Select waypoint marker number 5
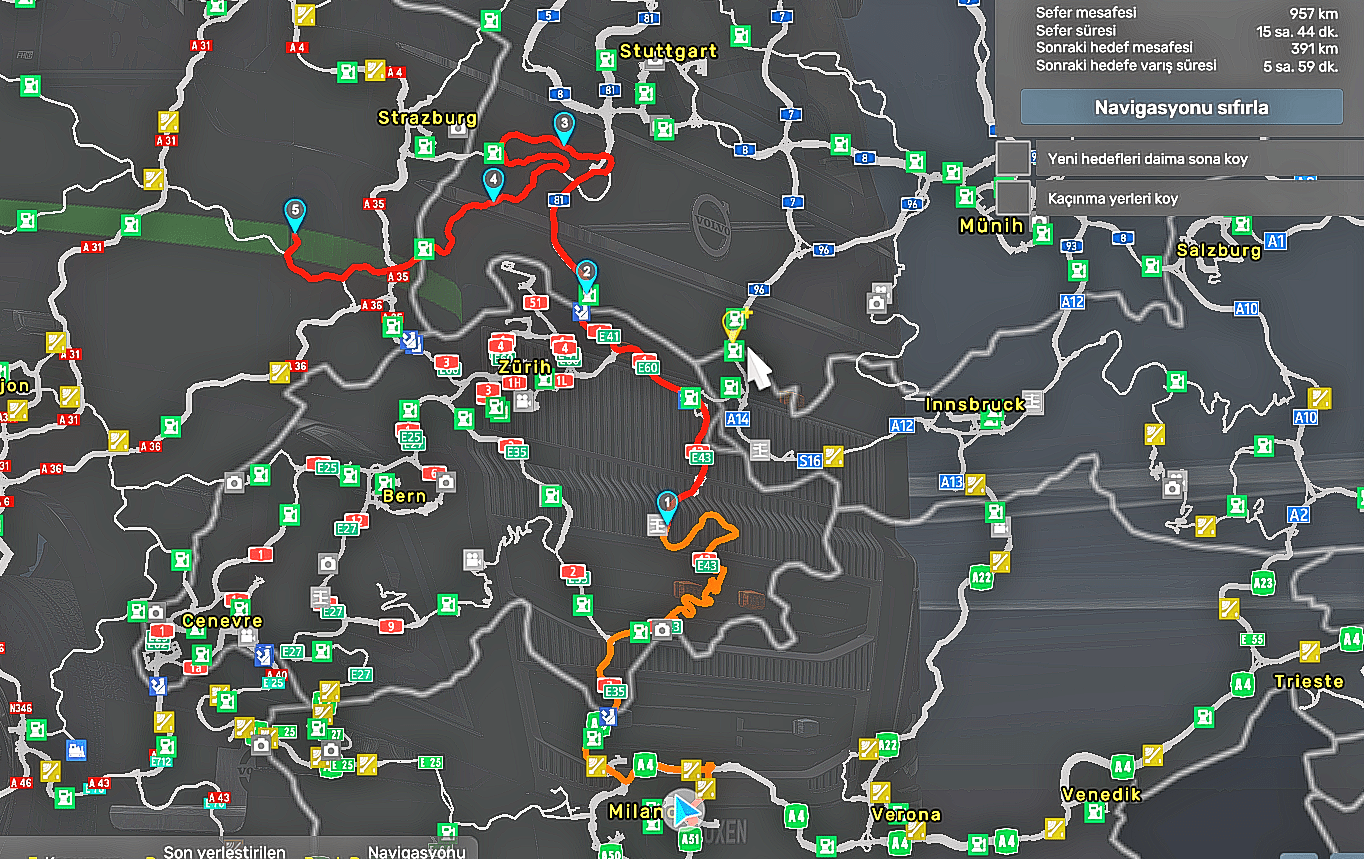The height and width of the screenshot is (859, 1364). coord(294,213)
